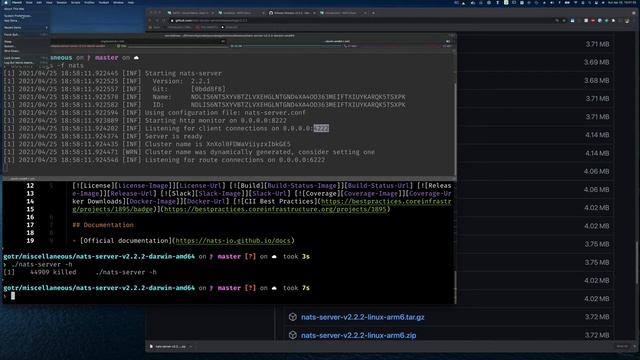Open the Apps bookmark in bookmarks bar

tap(155, 27)
